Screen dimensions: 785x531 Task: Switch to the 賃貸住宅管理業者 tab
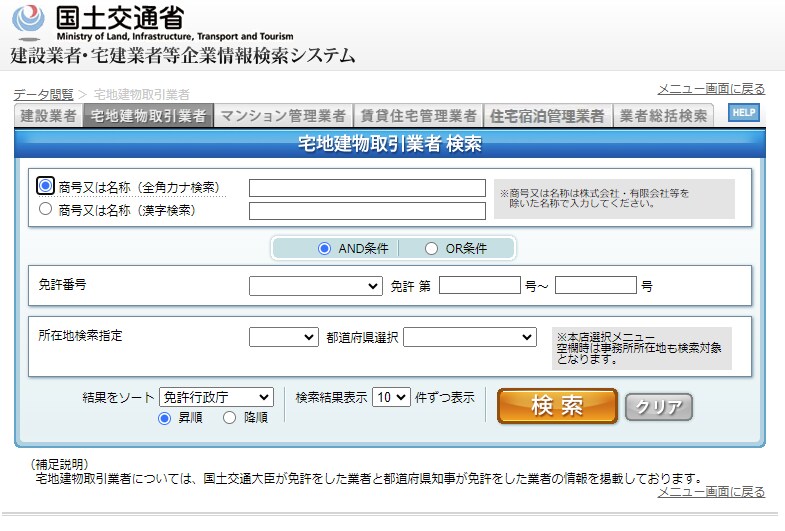[x=419, y=116]
